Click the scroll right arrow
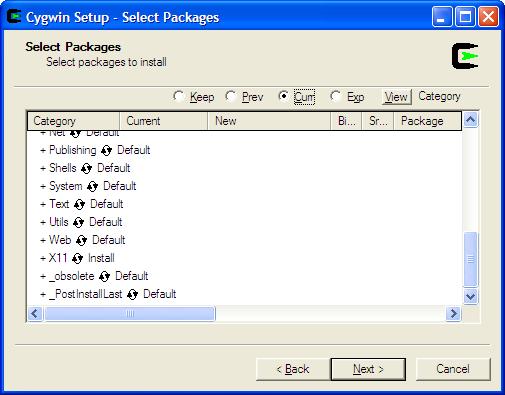Image resolution: width=505 pixels, height=395 pixels. pos(453,314)
